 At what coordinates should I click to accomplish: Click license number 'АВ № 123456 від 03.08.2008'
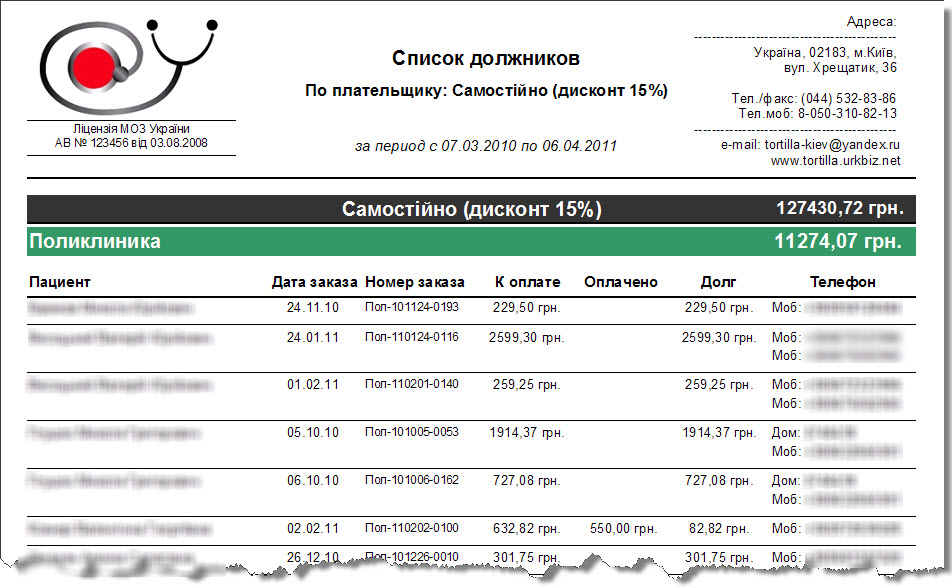[131, 143]
